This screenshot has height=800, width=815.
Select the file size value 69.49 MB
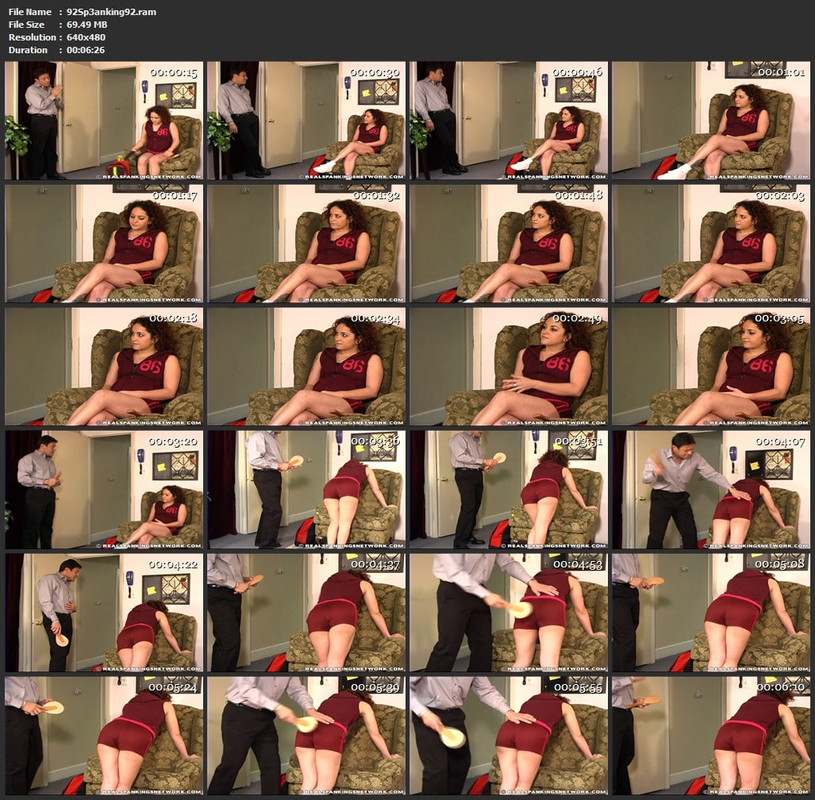[87, 24]
